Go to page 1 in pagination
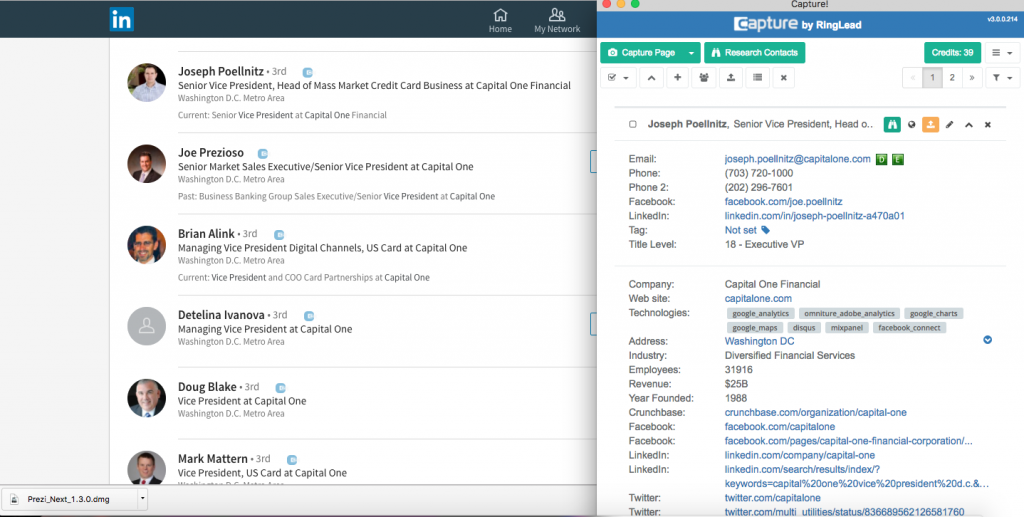The height and width of the screenshot is (517, 1024). [932, 78]
